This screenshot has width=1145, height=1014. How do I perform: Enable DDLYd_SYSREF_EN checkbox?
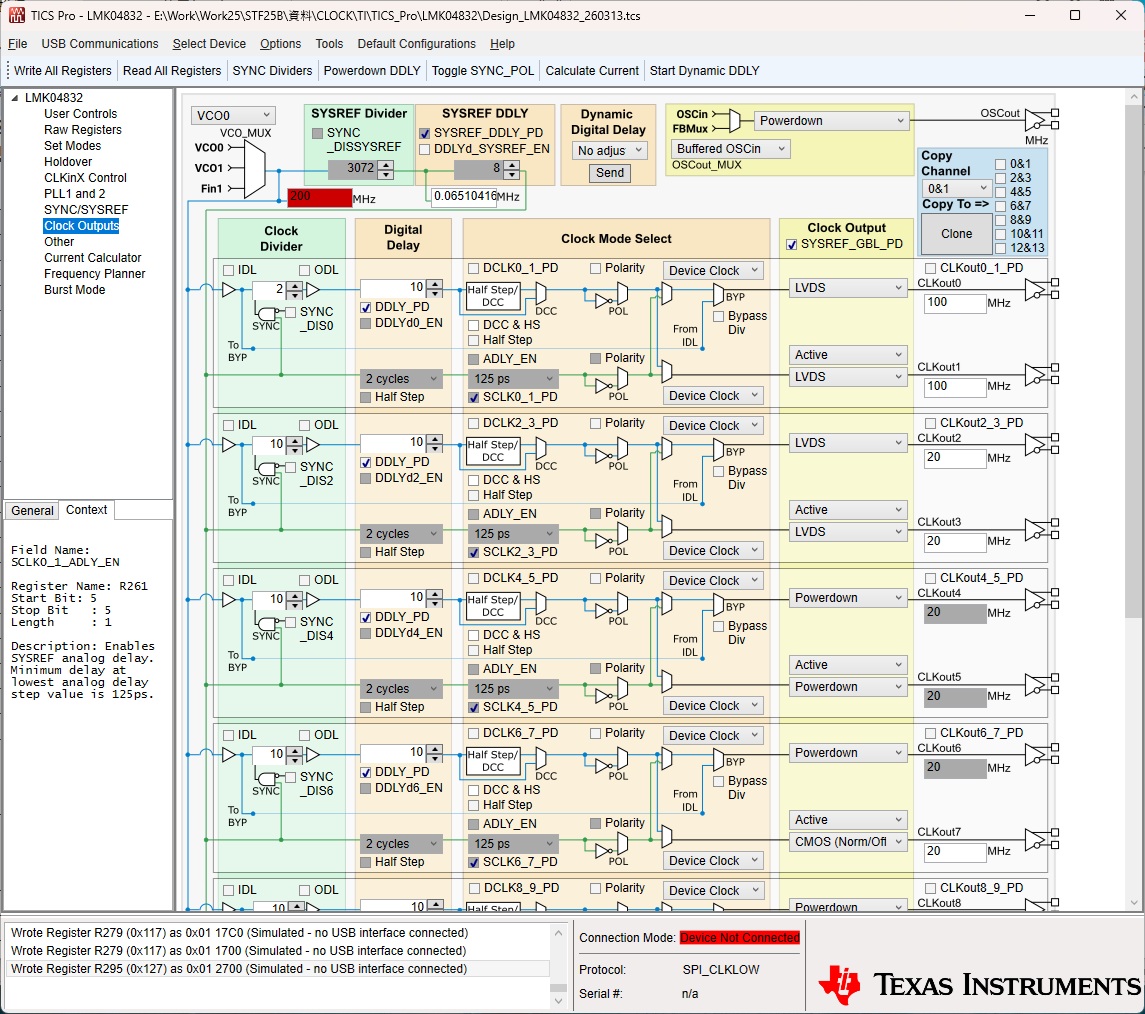click(424, 149)
